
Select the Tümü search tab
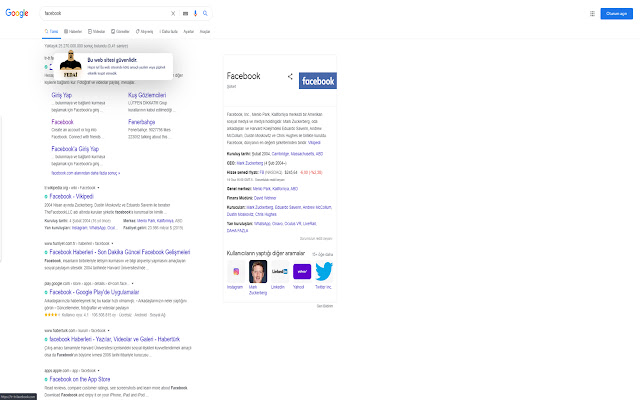pyautogui.click(x=51, y=31)
